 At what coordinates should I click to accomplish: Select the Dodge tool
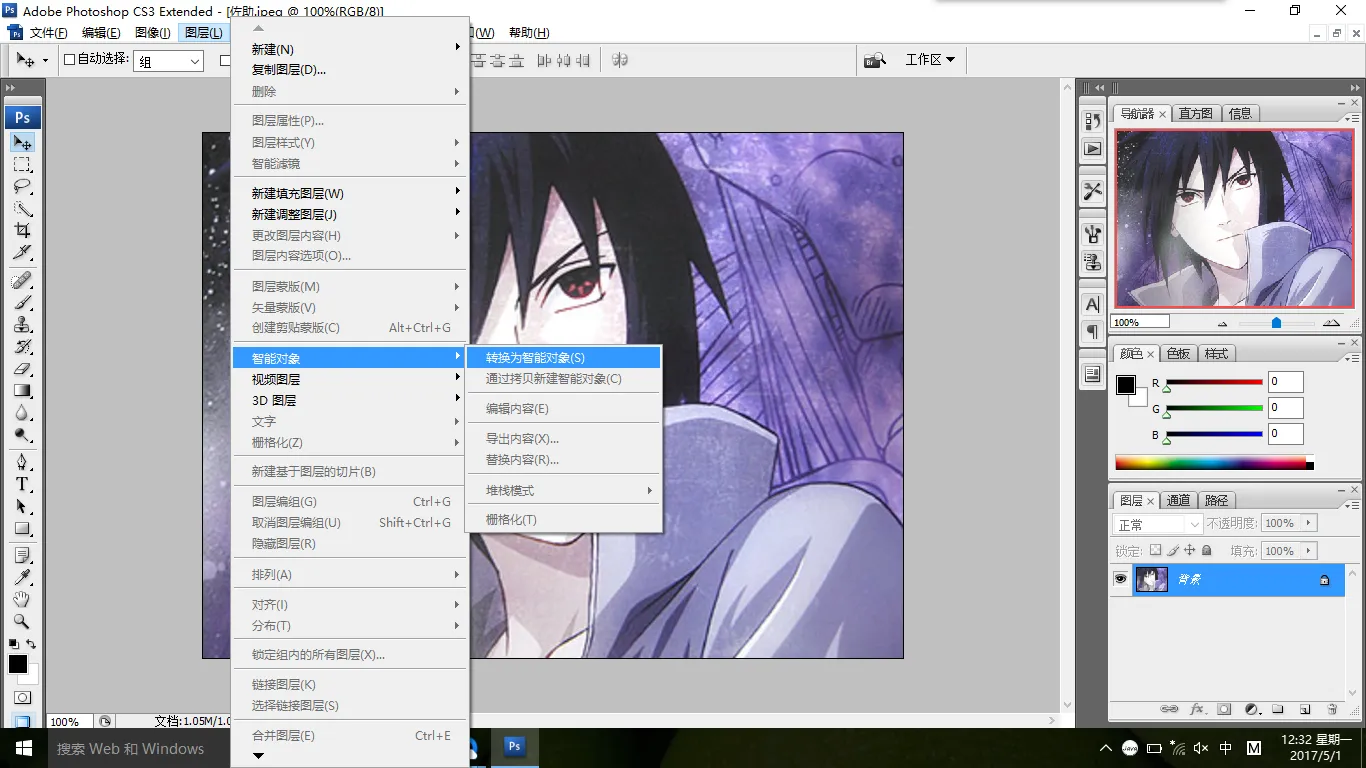[x=22, y=434]
